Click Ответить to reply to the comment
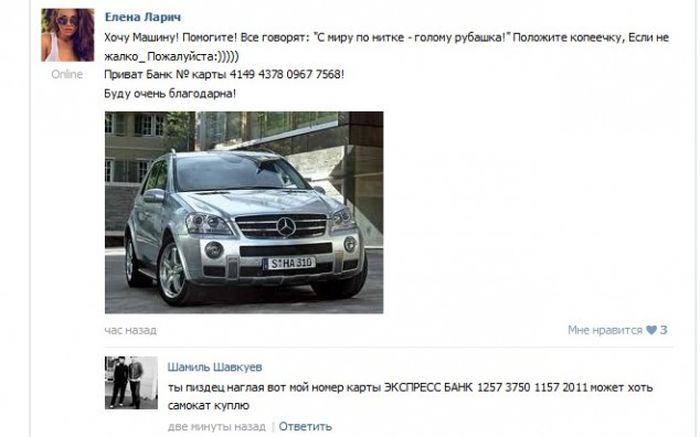This screenshot has height=437, width=700. pyautogui.click(x=305, y=426)
